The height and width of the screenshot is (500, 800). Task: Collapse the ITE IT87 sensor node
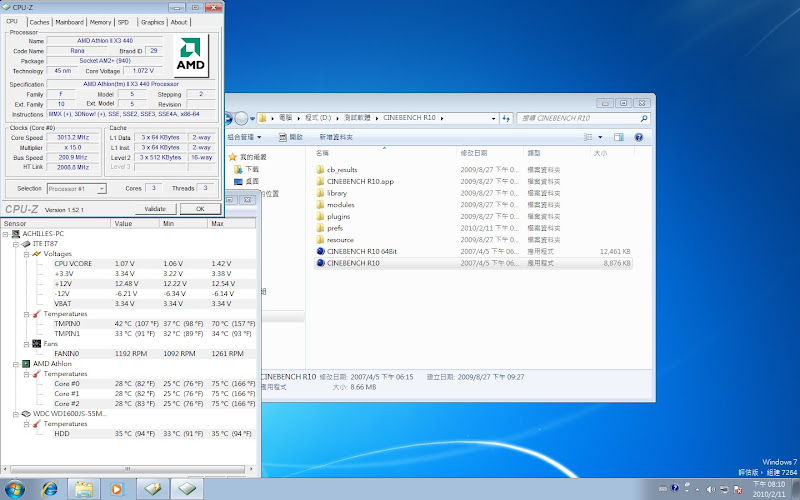point(16,244)
